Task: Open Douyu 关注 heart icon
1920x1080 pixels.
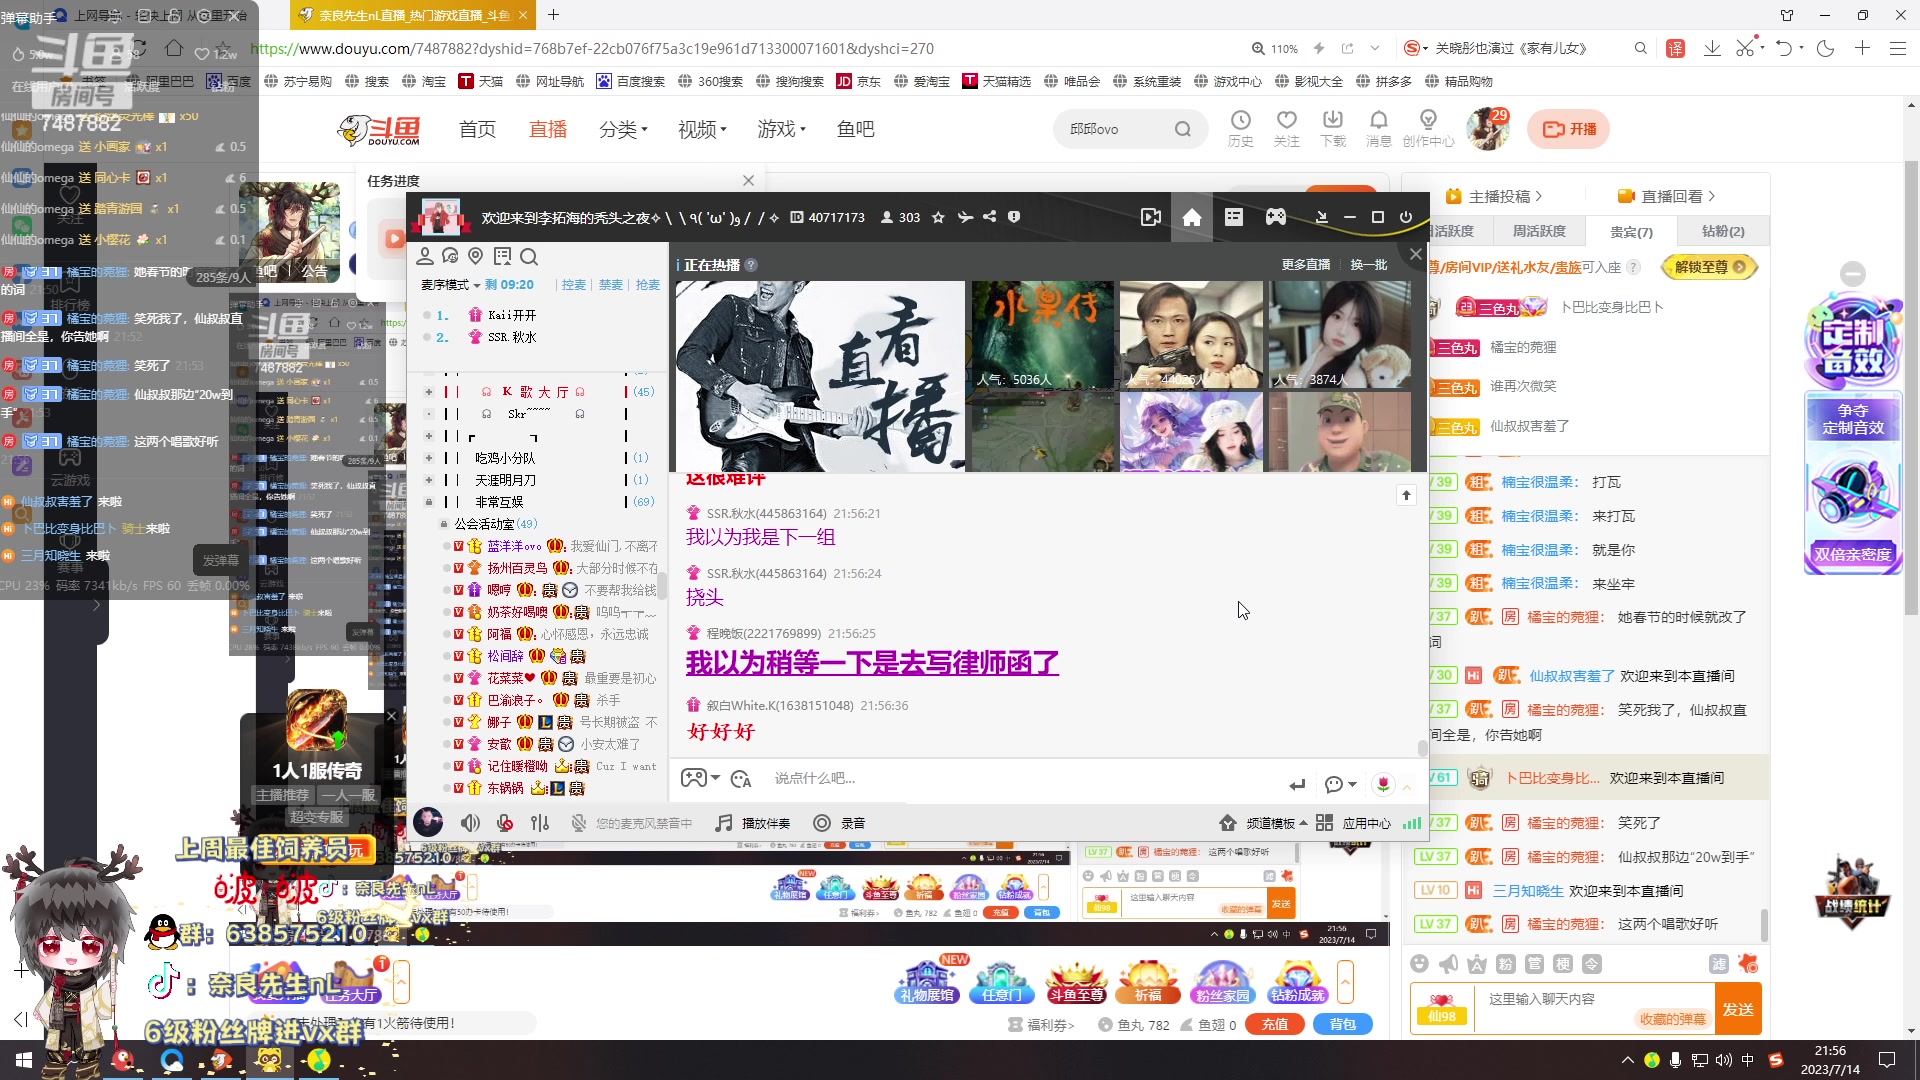Action: pyautogui.click(x=1287, y=130)
